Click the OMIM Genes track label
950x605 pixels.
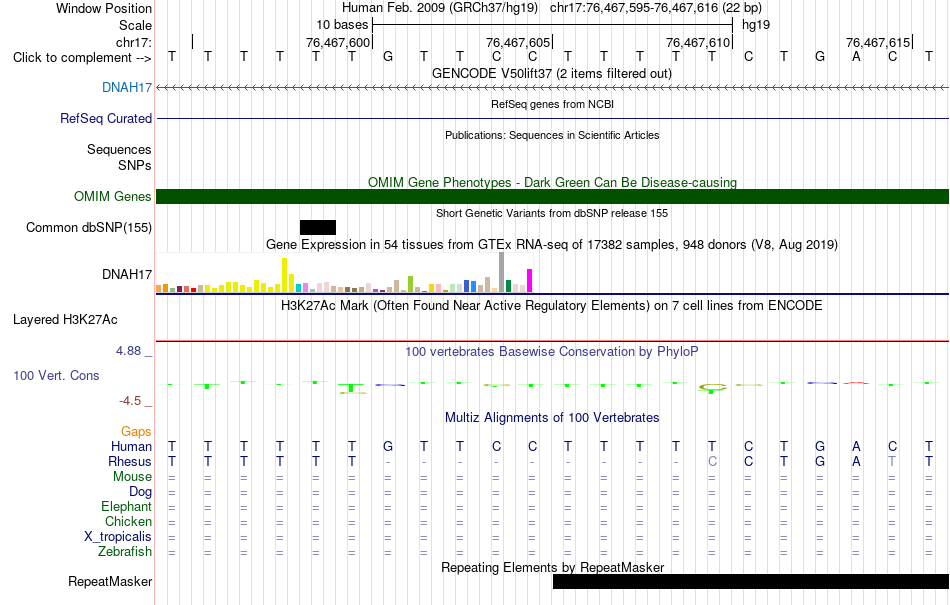click(113, 196)
